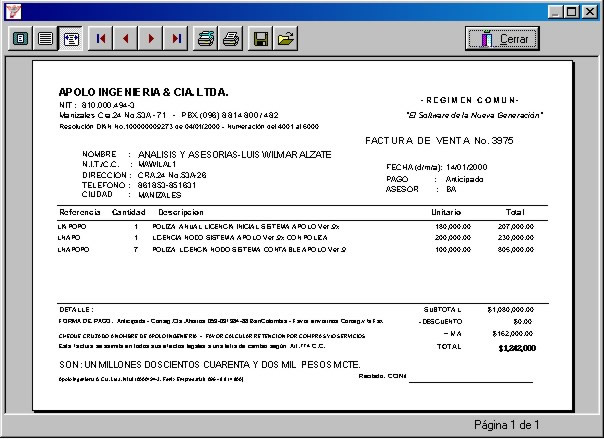Click the SON: UN MILLONES amount-in-words line

coord(210,364)
